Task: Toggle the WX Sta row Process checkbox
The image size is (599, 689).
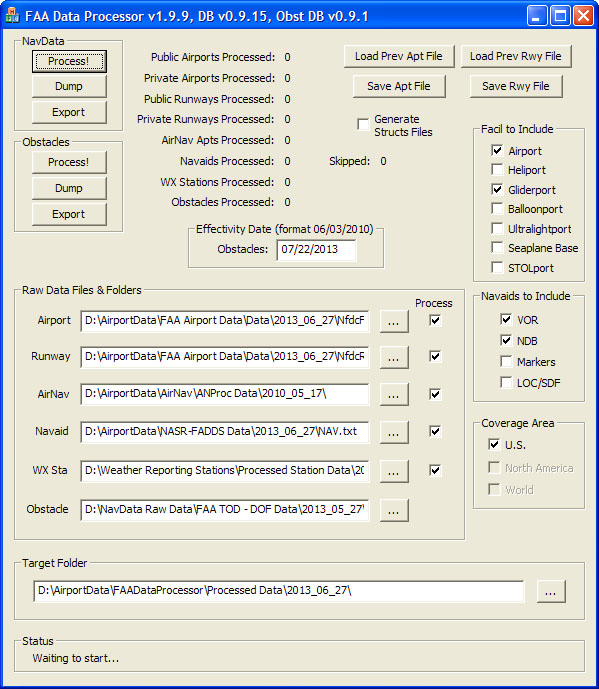Action: tap(435, 470)
